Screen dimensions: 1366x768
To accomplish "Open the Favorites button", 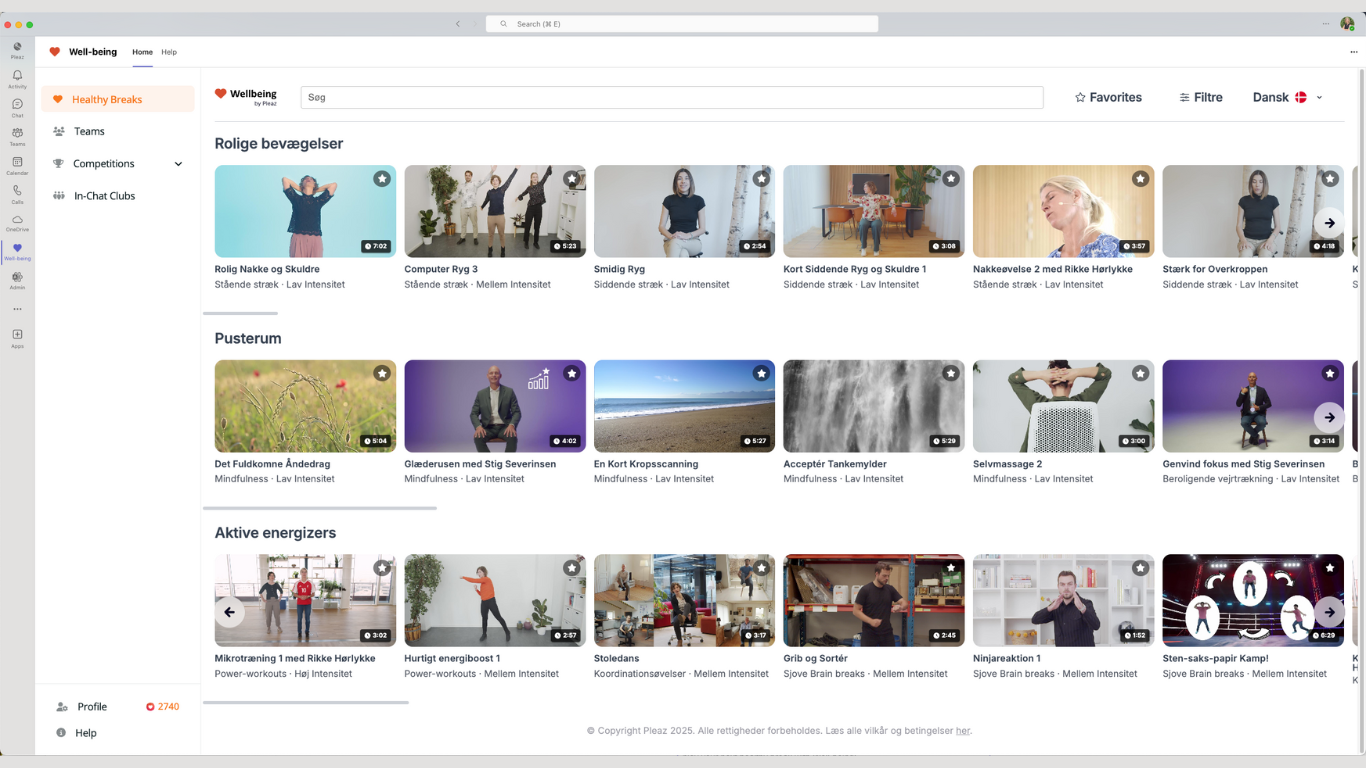I will [x=1108, y=97].
